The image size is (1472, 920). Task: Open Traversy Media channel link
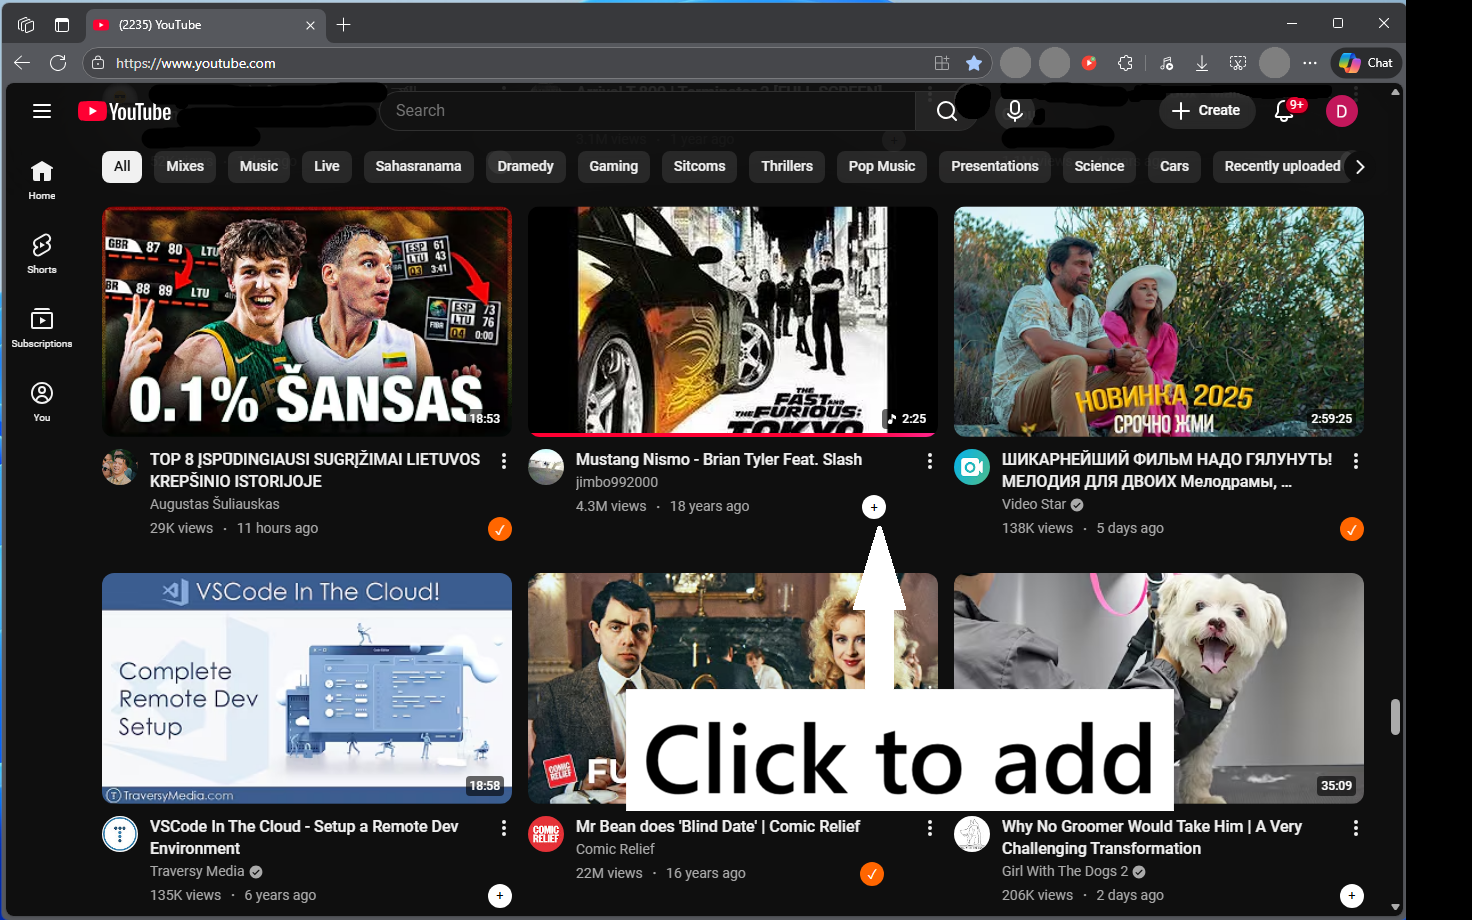pos(197,872)
